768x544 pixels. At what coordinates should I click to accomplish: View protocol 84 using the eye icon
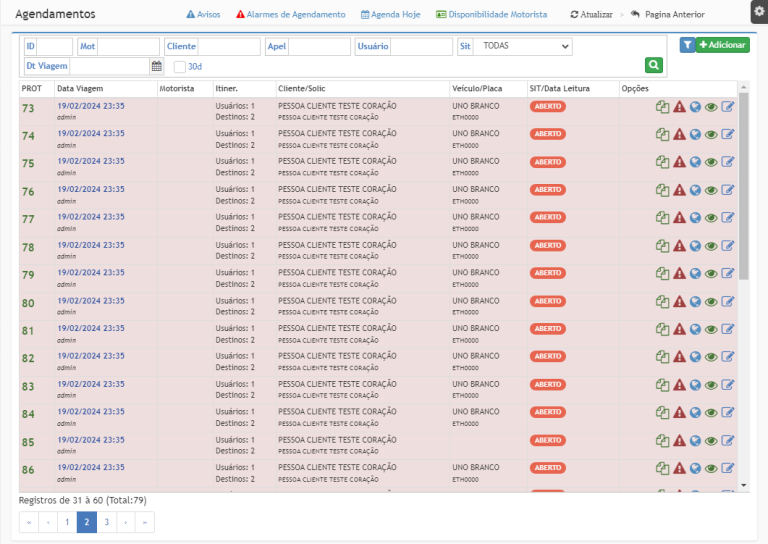point(711,413)
